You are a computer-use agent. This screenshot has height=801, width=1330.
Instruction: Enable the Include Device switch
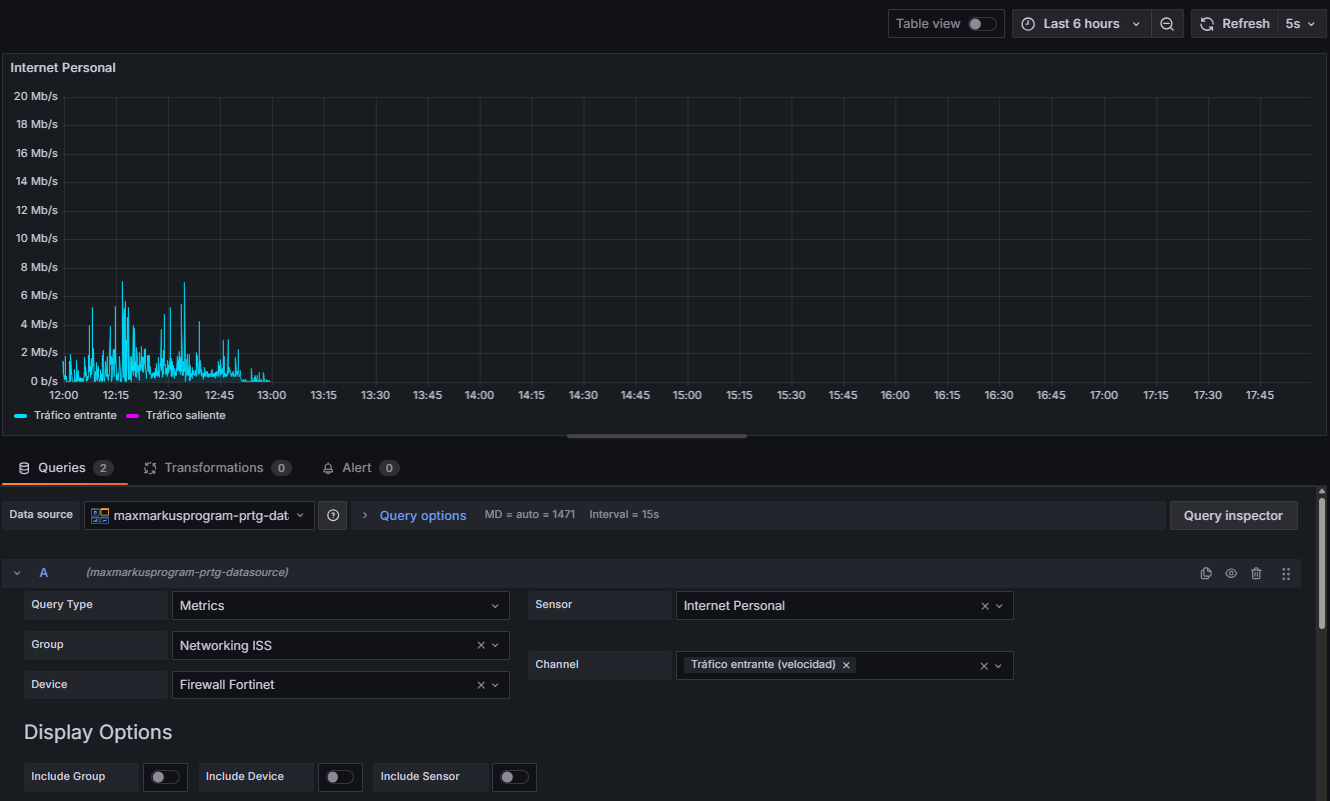(340, 777)
